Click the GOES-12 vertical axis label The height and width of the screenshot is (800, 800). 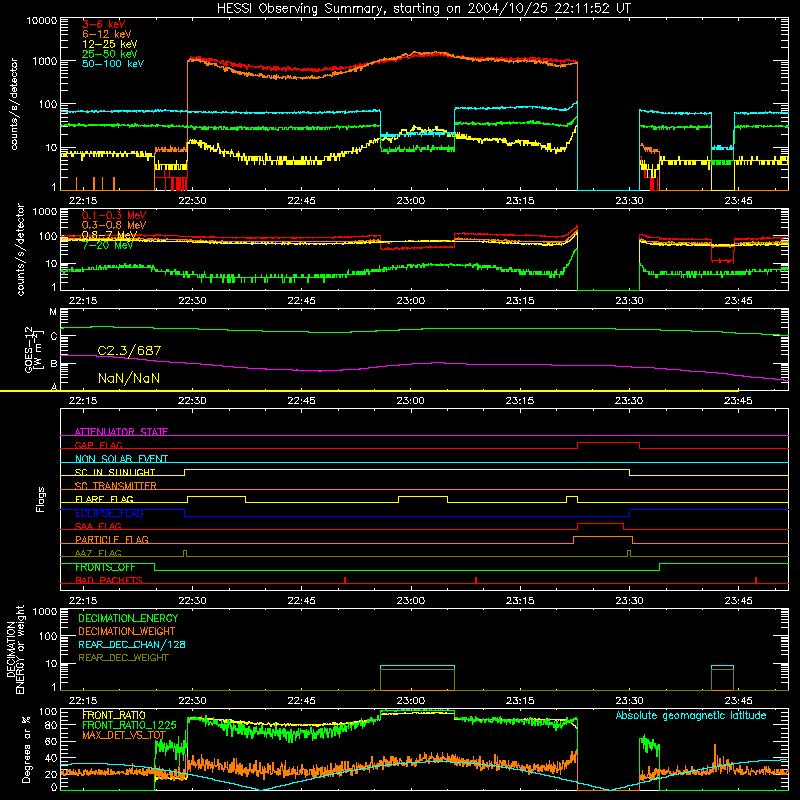[32, 349]
